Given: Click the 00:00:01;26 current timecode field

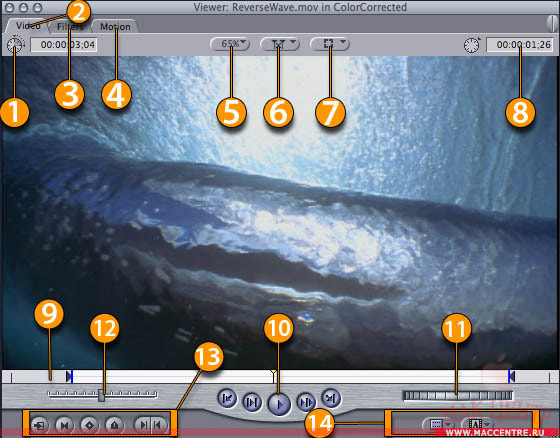Looking at the screenshot, I should pos(520,45).
